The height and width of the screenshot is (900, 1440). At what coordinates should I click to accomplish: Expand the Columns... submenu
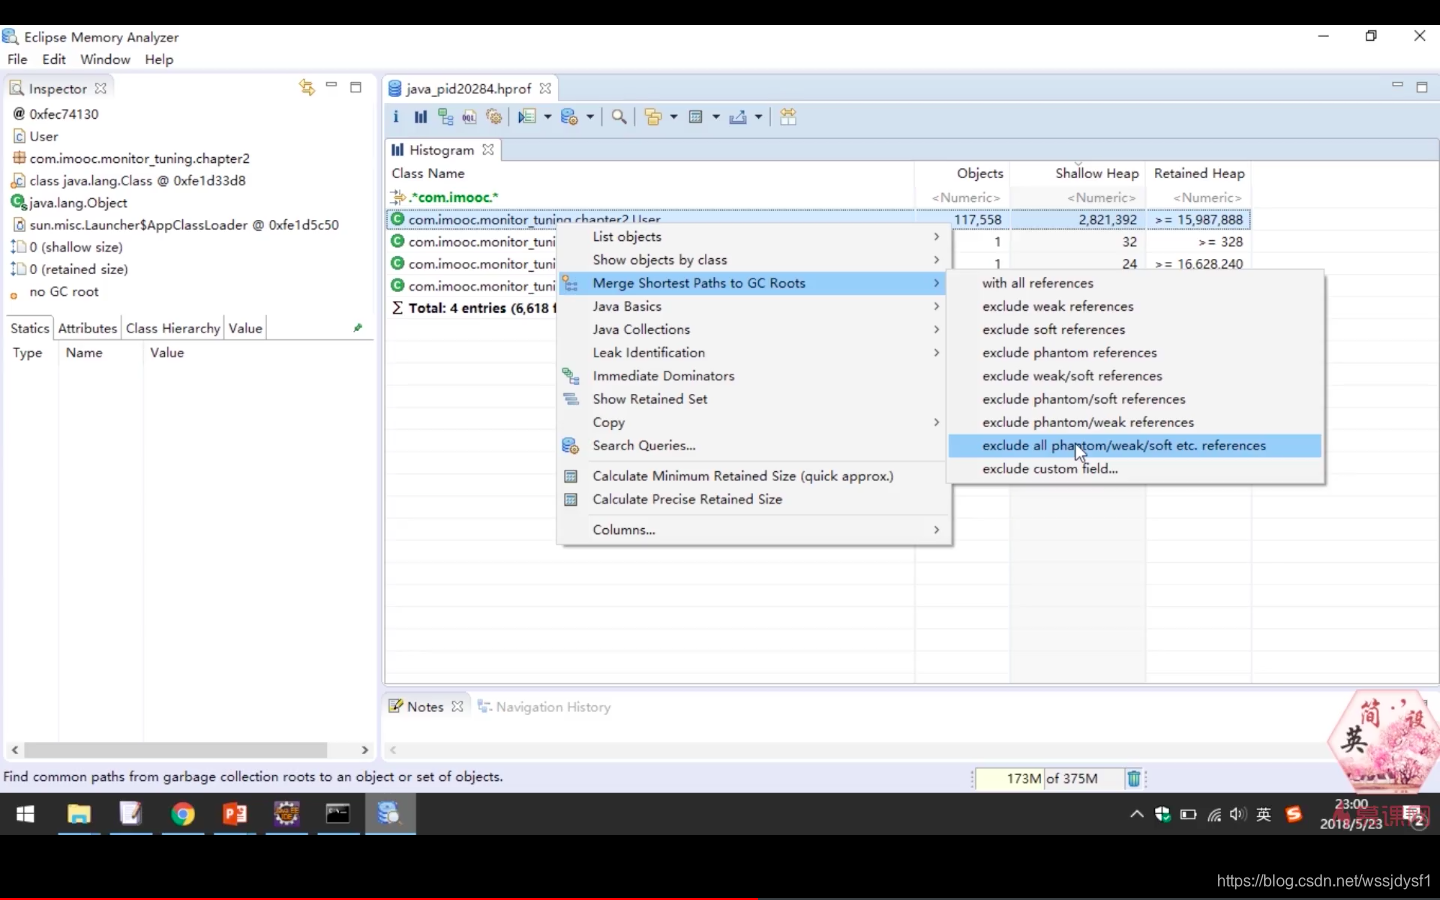click(754, 530)
